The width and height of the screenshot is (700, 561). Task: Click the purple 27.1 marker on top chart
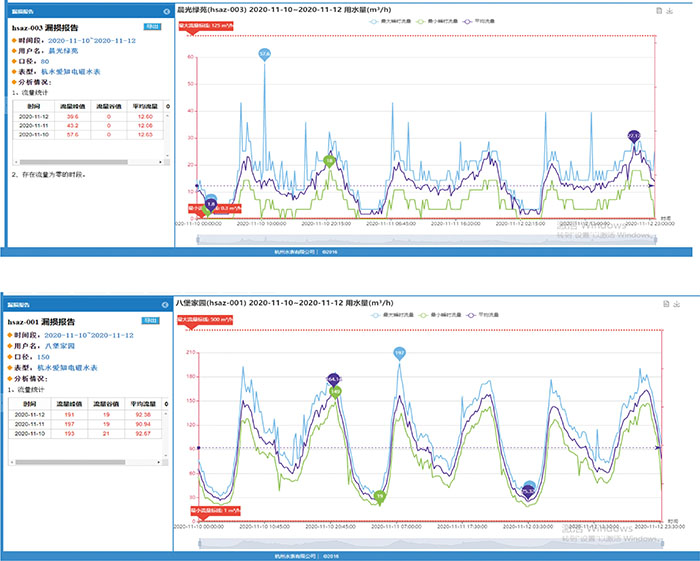click(633, 134)
